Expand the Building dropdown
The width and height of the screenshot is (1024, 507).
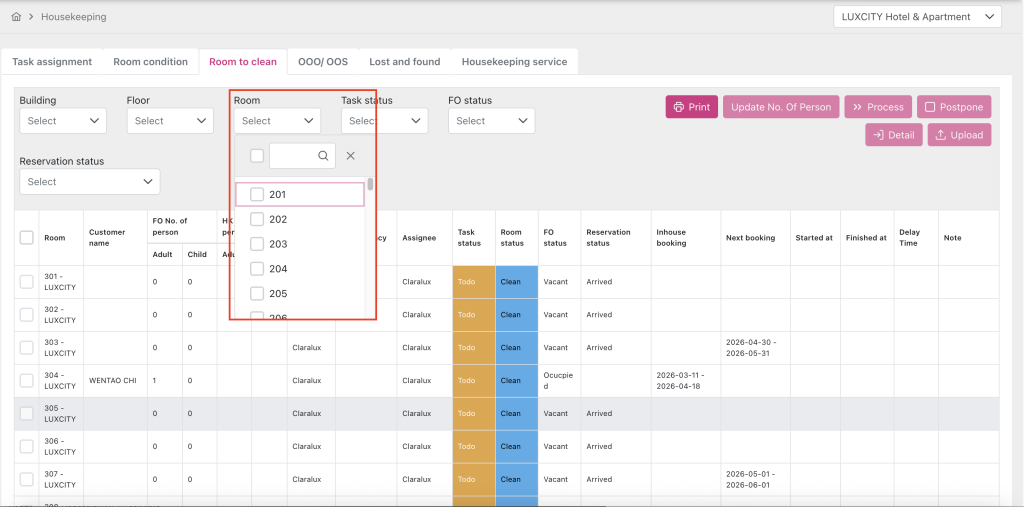click(x=62, y=121)
